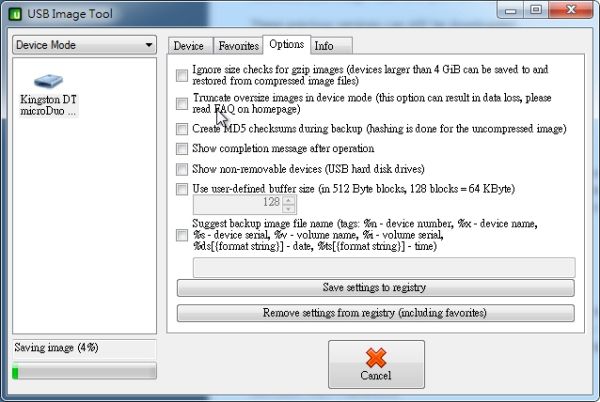The height and width of the screenshot is (402, 600).
Task: Click the 'Saving image (4%)' status text
Action: click(56, 348)
